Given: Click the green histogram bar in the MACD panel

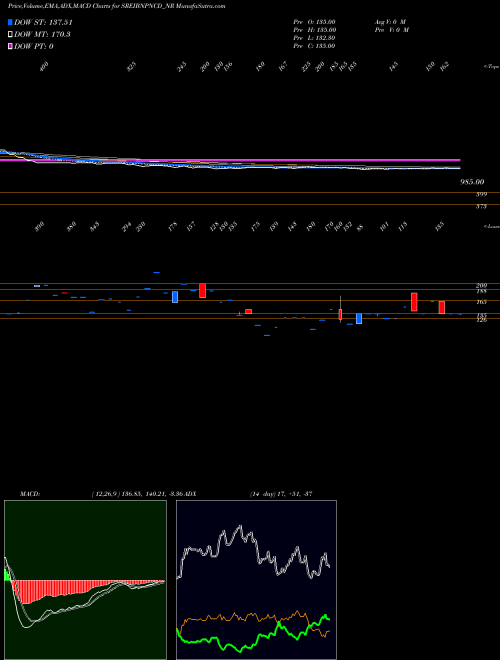Looking at the screenshot, I should pyautogui.click(x=6, y=575).
